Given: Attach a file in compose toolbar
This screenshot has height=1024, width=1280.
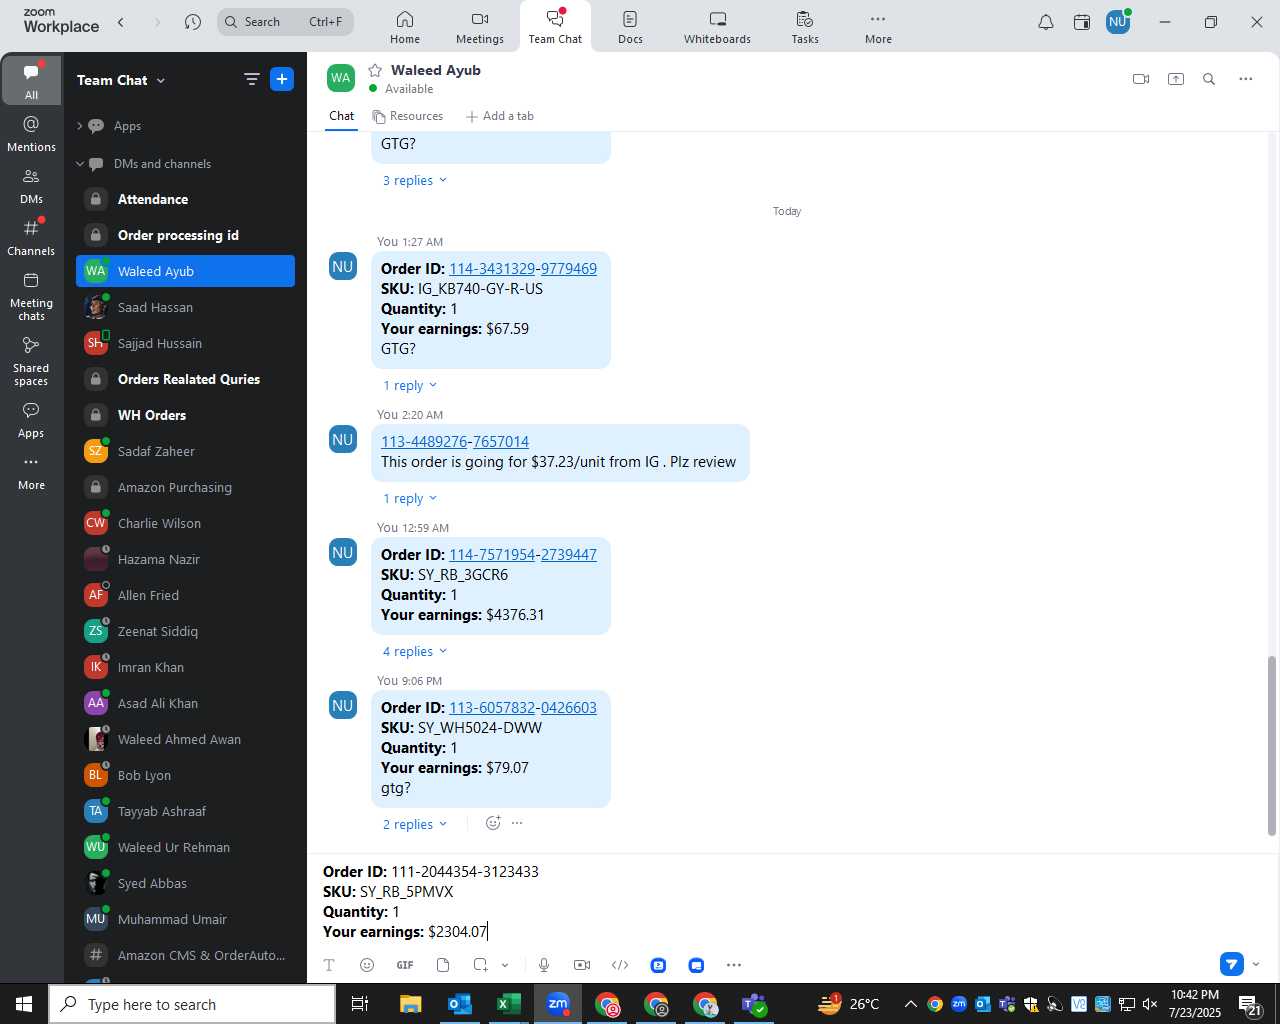Looking at the screenshot, I should pyautogui.click(x=443, y=965).
